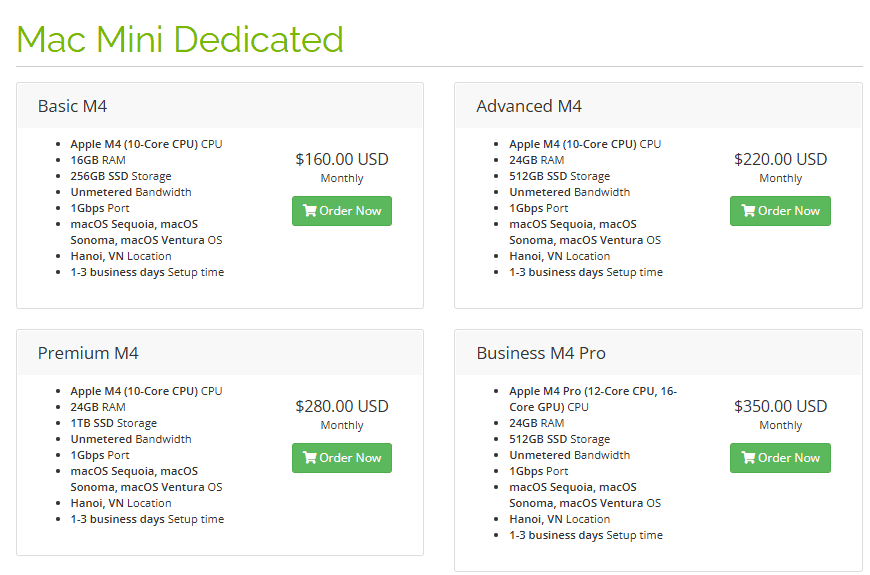Select the Basic M4 card title
This screenshot has width=870, height=575.
coord(72,106)
